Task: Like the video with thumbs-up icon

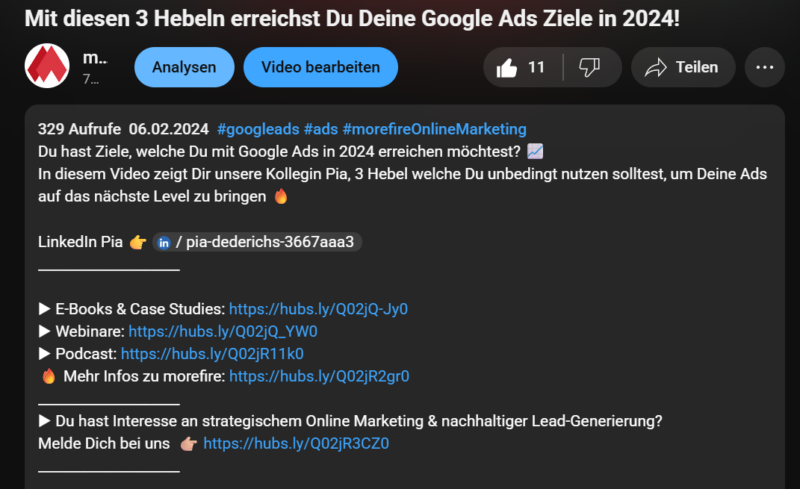Action: (x=507, y=67)
